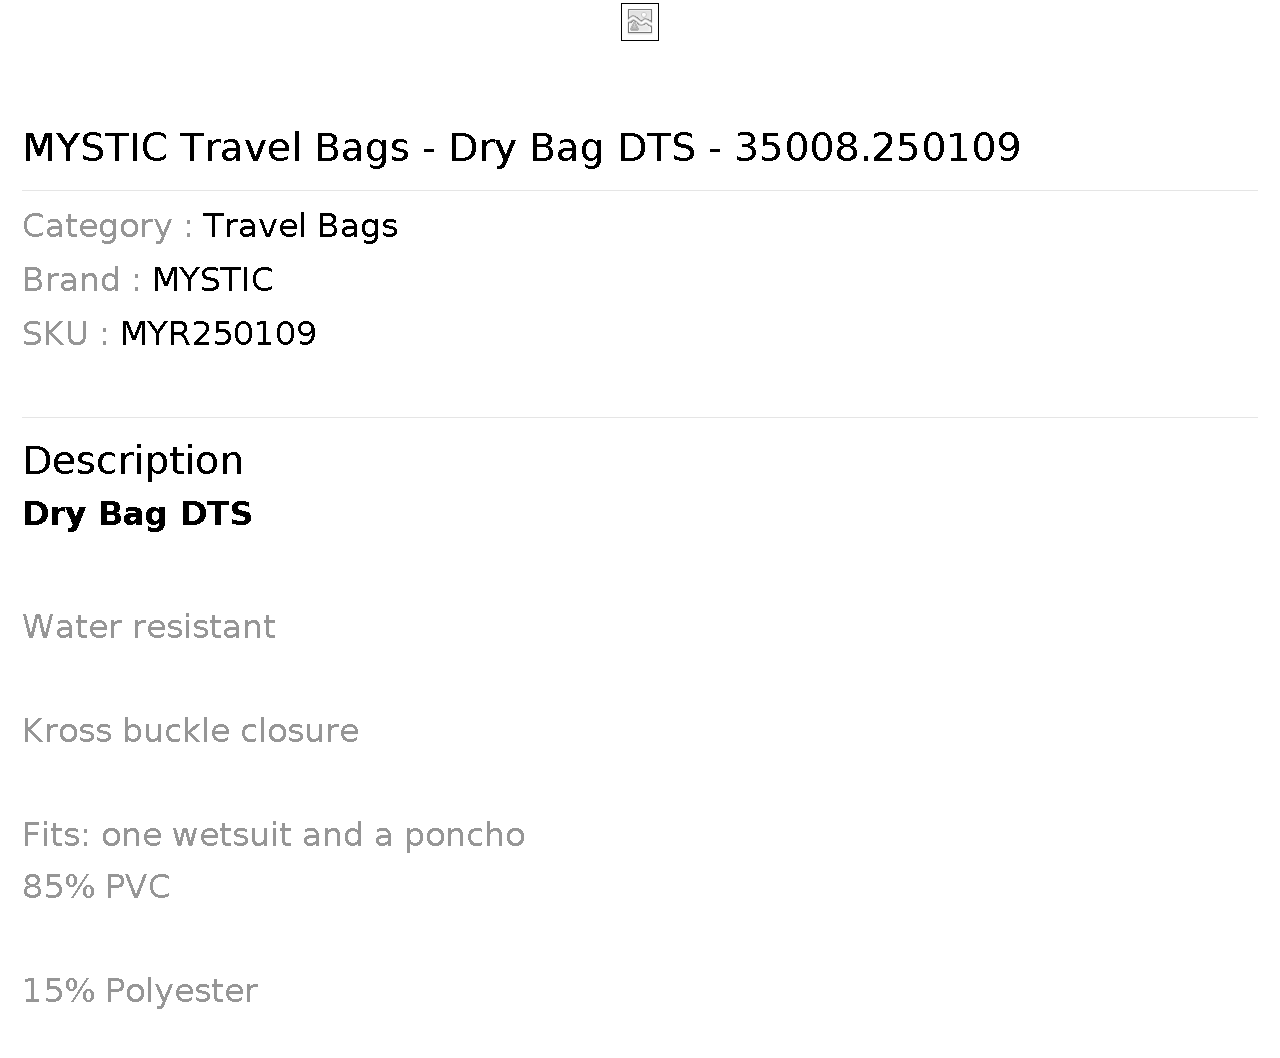1280x1058 pixels.
Task: Open the Travel Bags category link
Action: pyautogui.click(x=300, y=226)
